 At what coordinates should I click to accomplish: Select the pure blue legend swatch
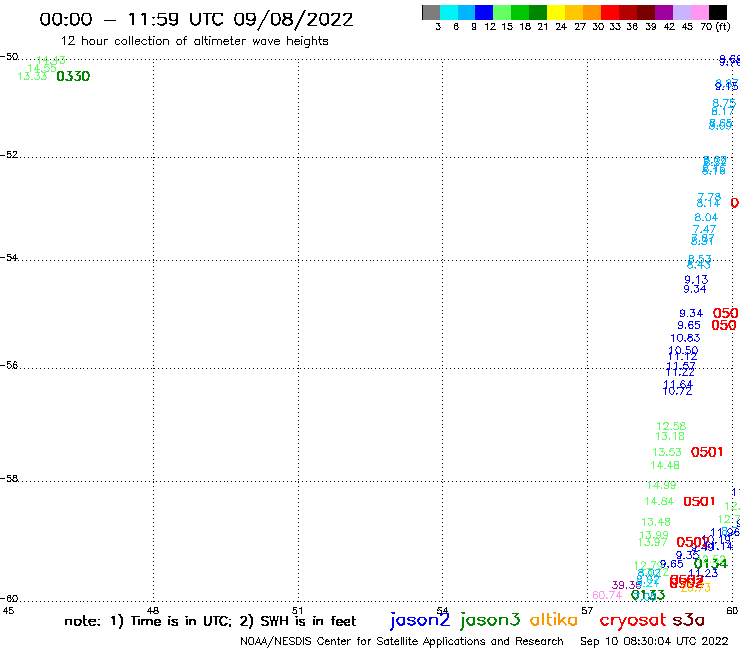pos(484,12)
